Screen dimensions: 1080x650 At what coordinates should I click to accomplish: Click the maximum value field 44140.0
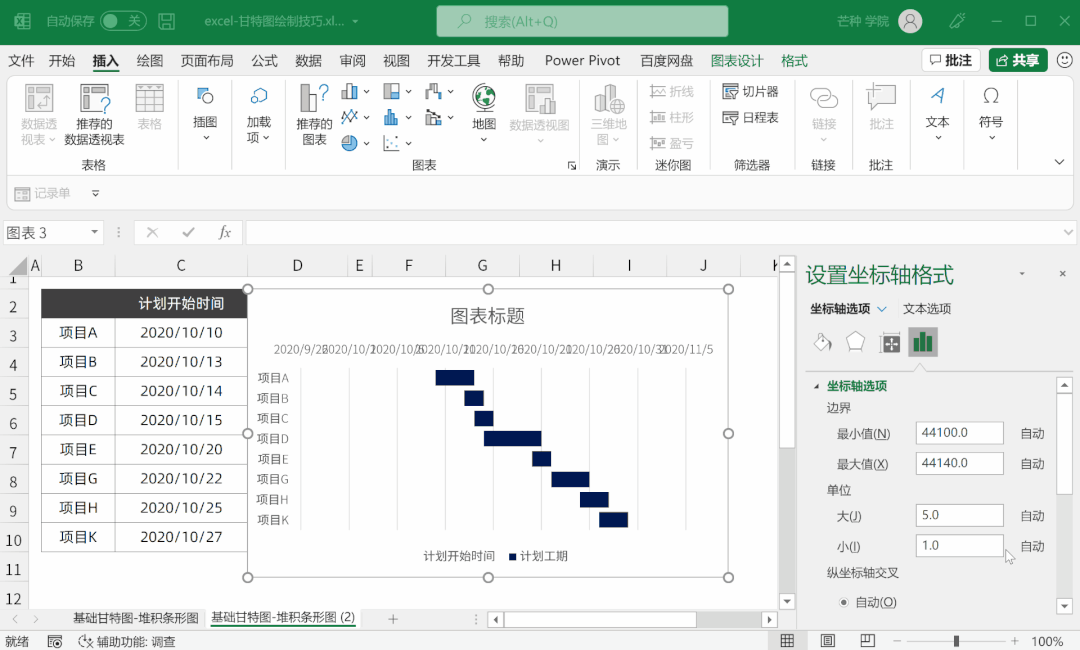click(x=959, y=463)
